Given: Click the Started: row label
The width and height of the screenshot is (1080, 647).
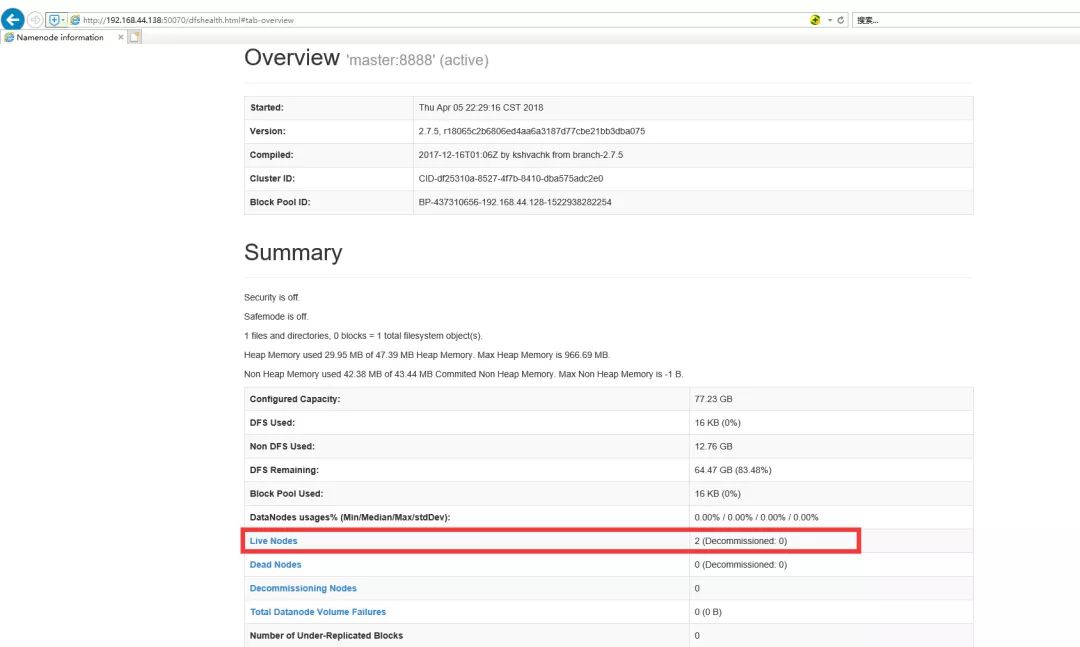Looking at the screenshot, I should (267, 107).
